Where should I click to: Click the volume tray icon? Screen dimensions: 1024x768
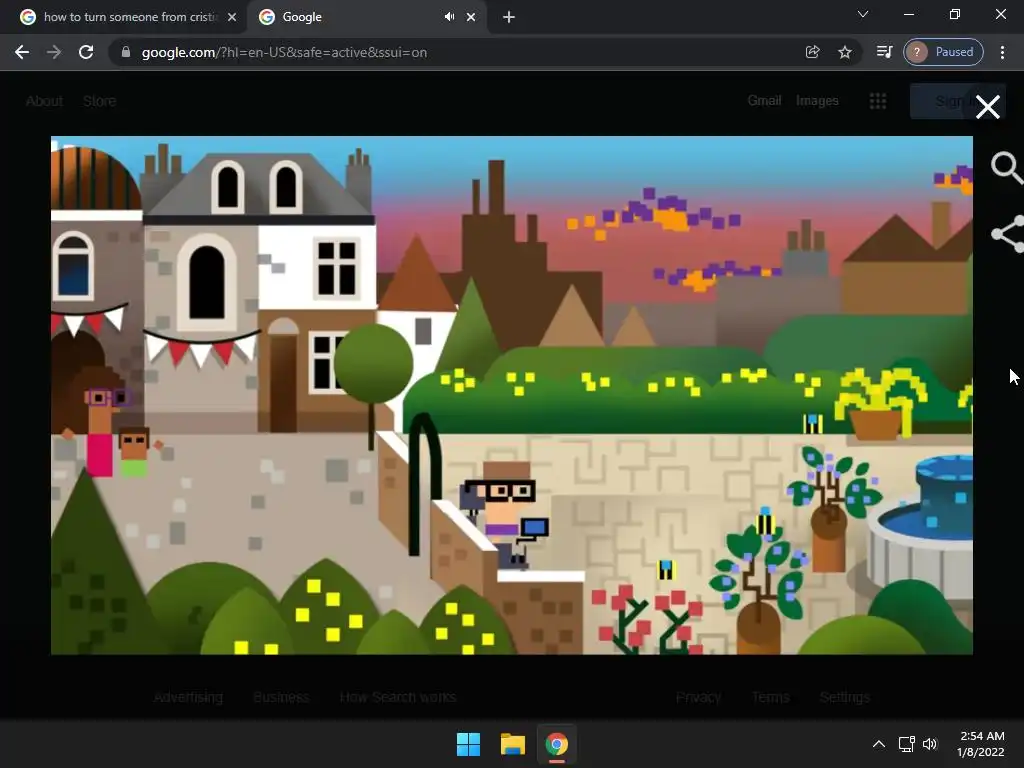click(x=930, y=744)
